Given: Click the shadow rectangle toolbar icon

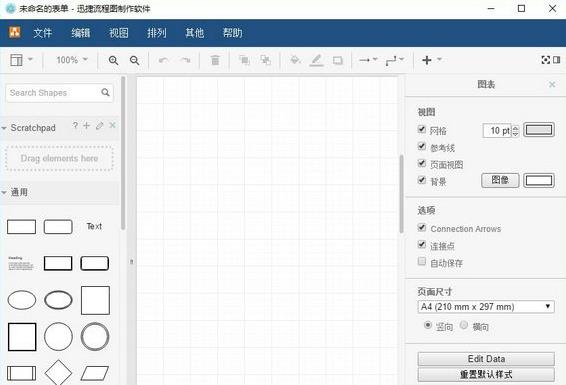Looking at the screenshot, I should point(338,60).
